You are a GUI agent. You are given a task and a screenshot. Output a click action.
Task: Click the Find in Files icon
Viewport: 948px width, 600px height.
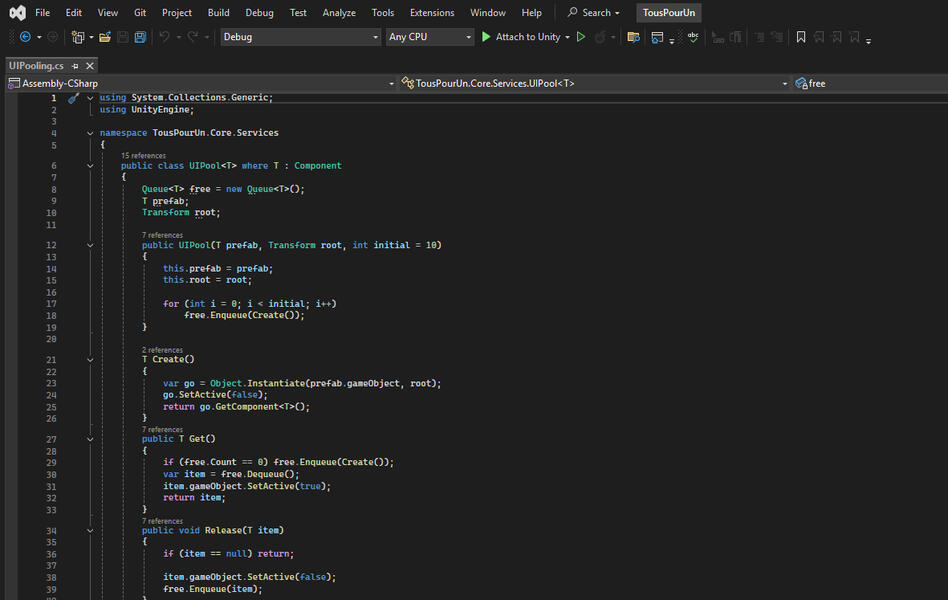coord(632,37)
